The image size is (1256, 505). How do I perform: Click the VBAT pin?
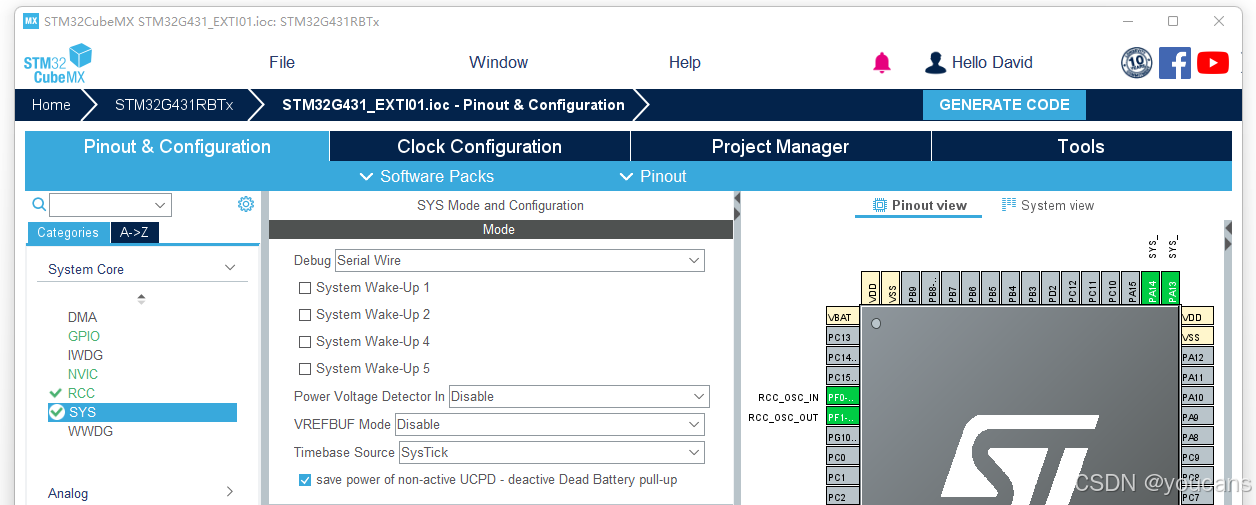coord(842,316)
